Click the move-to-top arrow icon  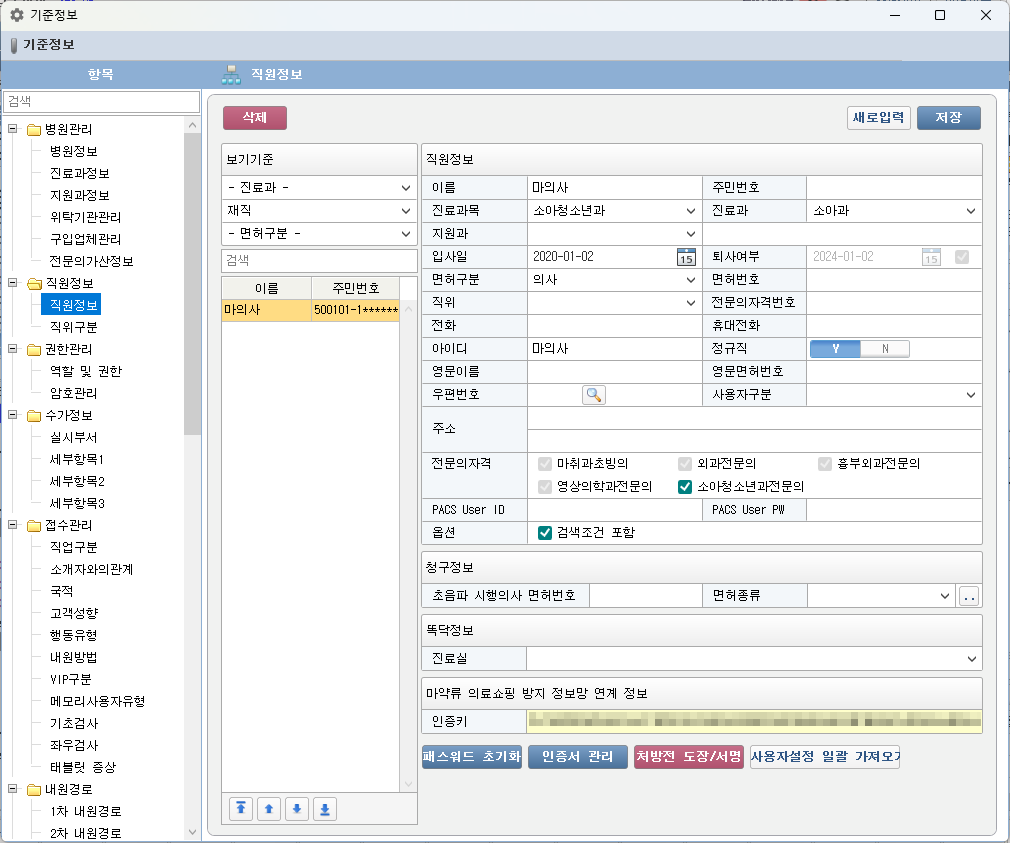(241, 809)
